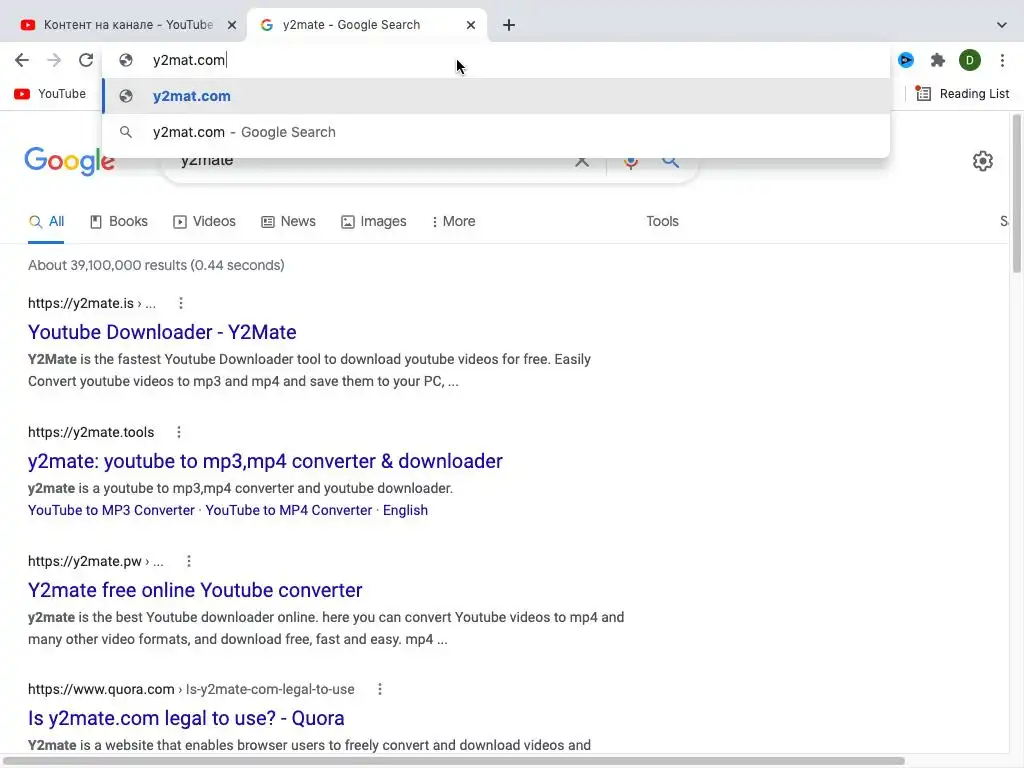Switch to Images results
Viewport: 1024px width, 768px height.
[x=374, y=221]
